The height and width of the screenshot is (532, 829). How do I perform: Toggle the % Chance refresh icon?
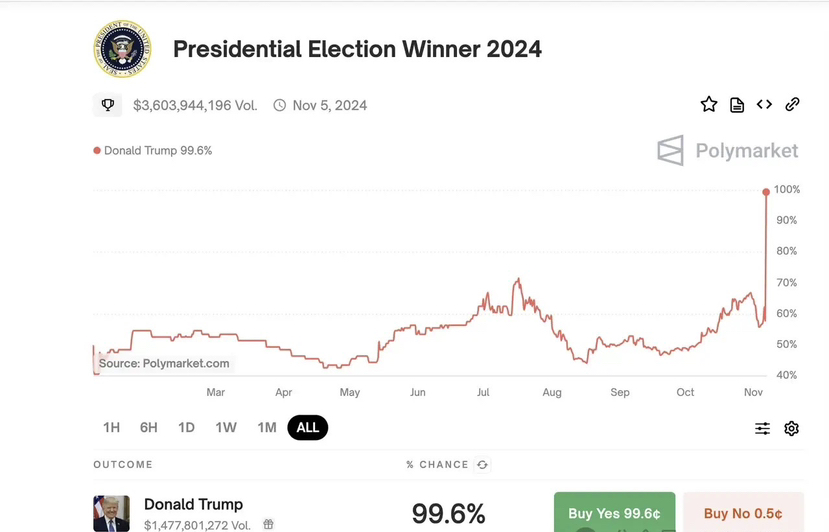click(x=483, y=465)
